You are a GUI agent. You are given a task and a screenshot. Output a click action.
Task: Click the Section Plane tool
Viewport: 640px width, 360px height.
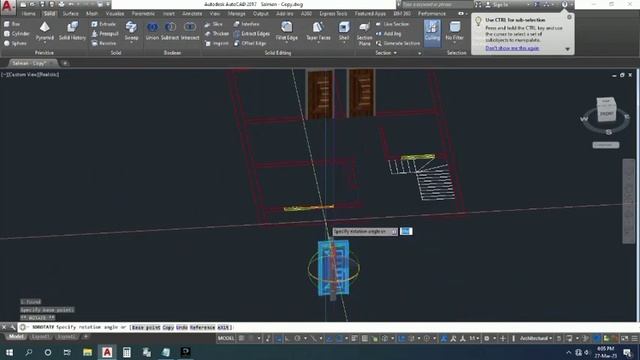pos(364,33)
